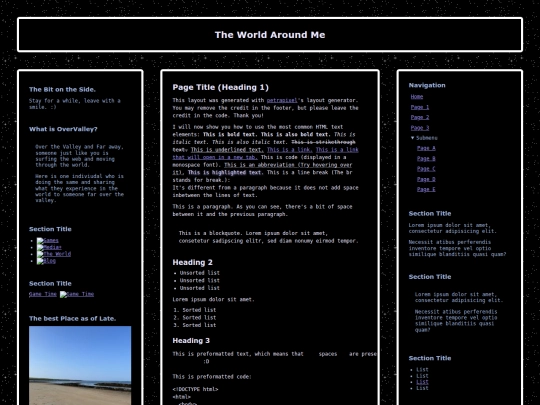Click "Stay for a while, leave with a smile" text
Viewport: 540px width, 405px height.
[75, 104]
